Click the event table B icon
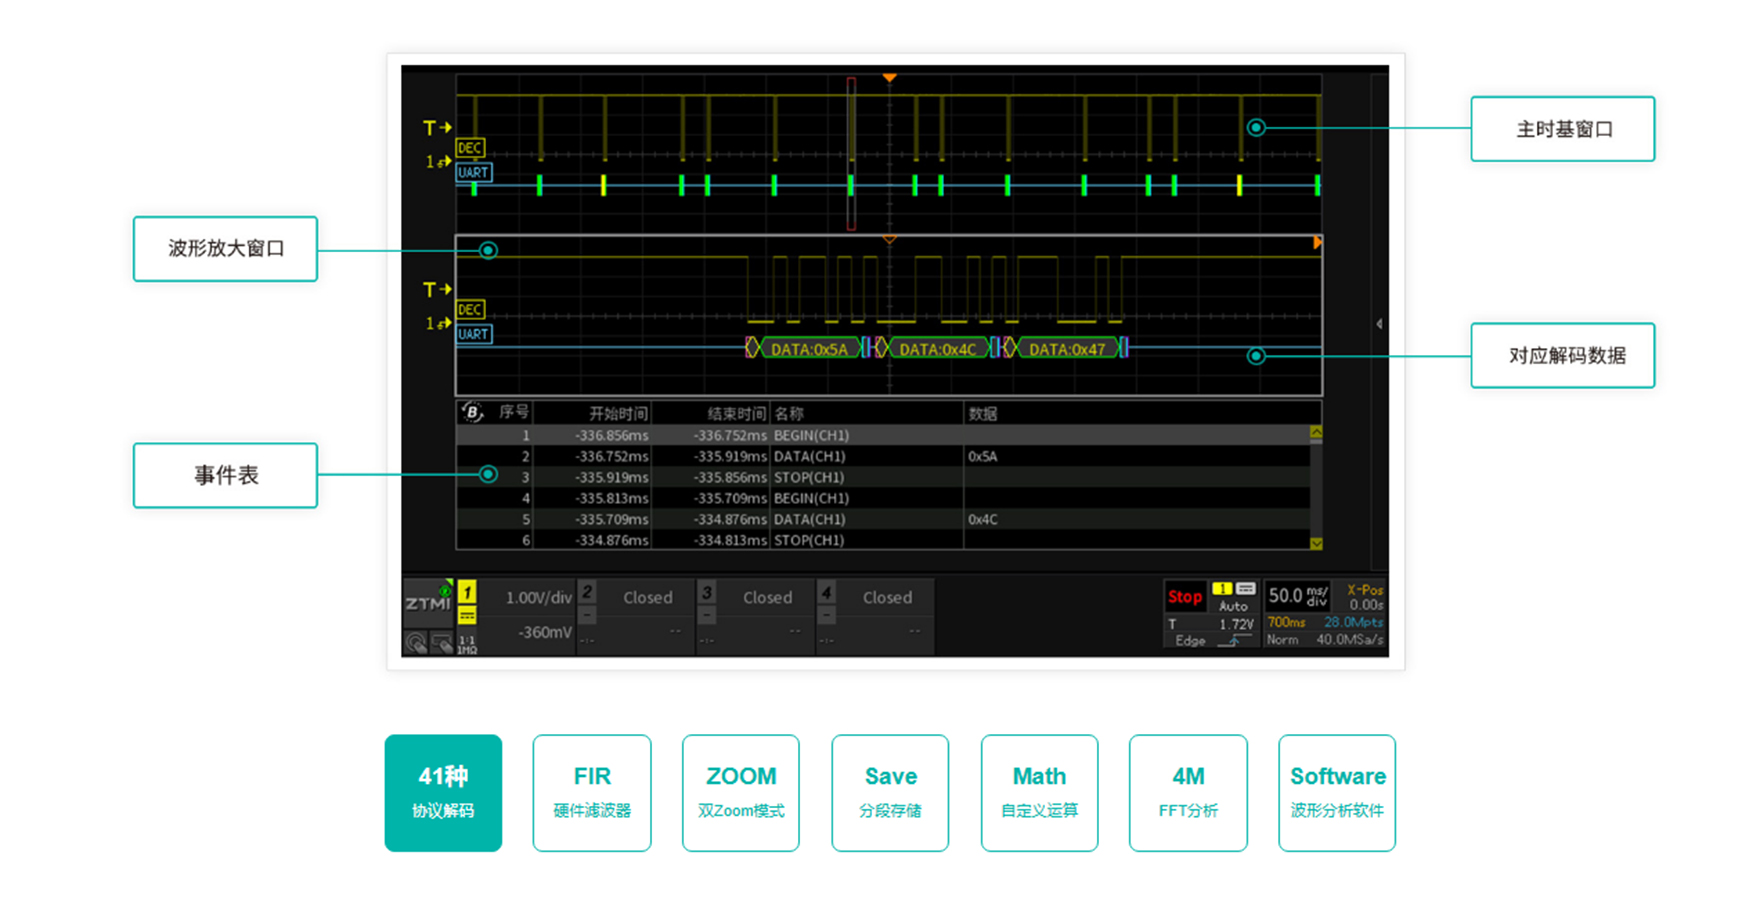The height and width of the screenshot is (900, 1760). coord(472,412)
